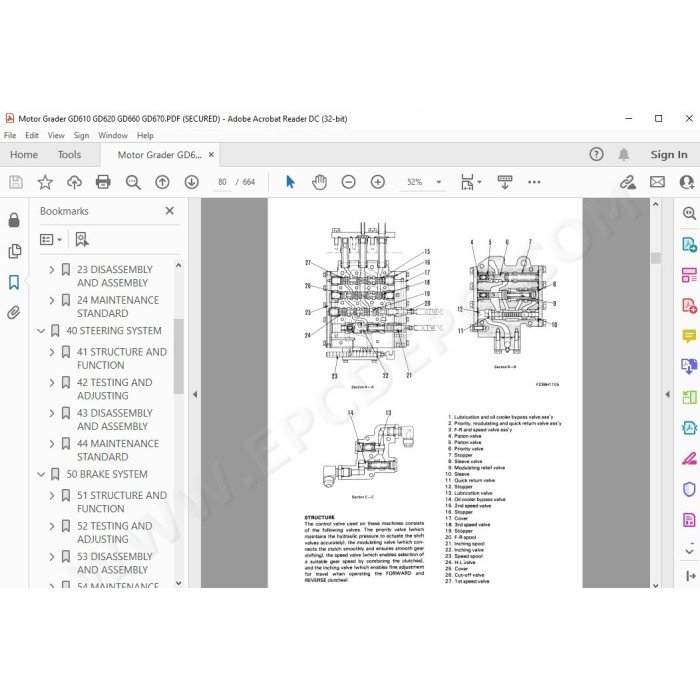Image resolution: width=700 pixels, height=700 pixels.
Task: Open the View menu
Action: point(56,135)
